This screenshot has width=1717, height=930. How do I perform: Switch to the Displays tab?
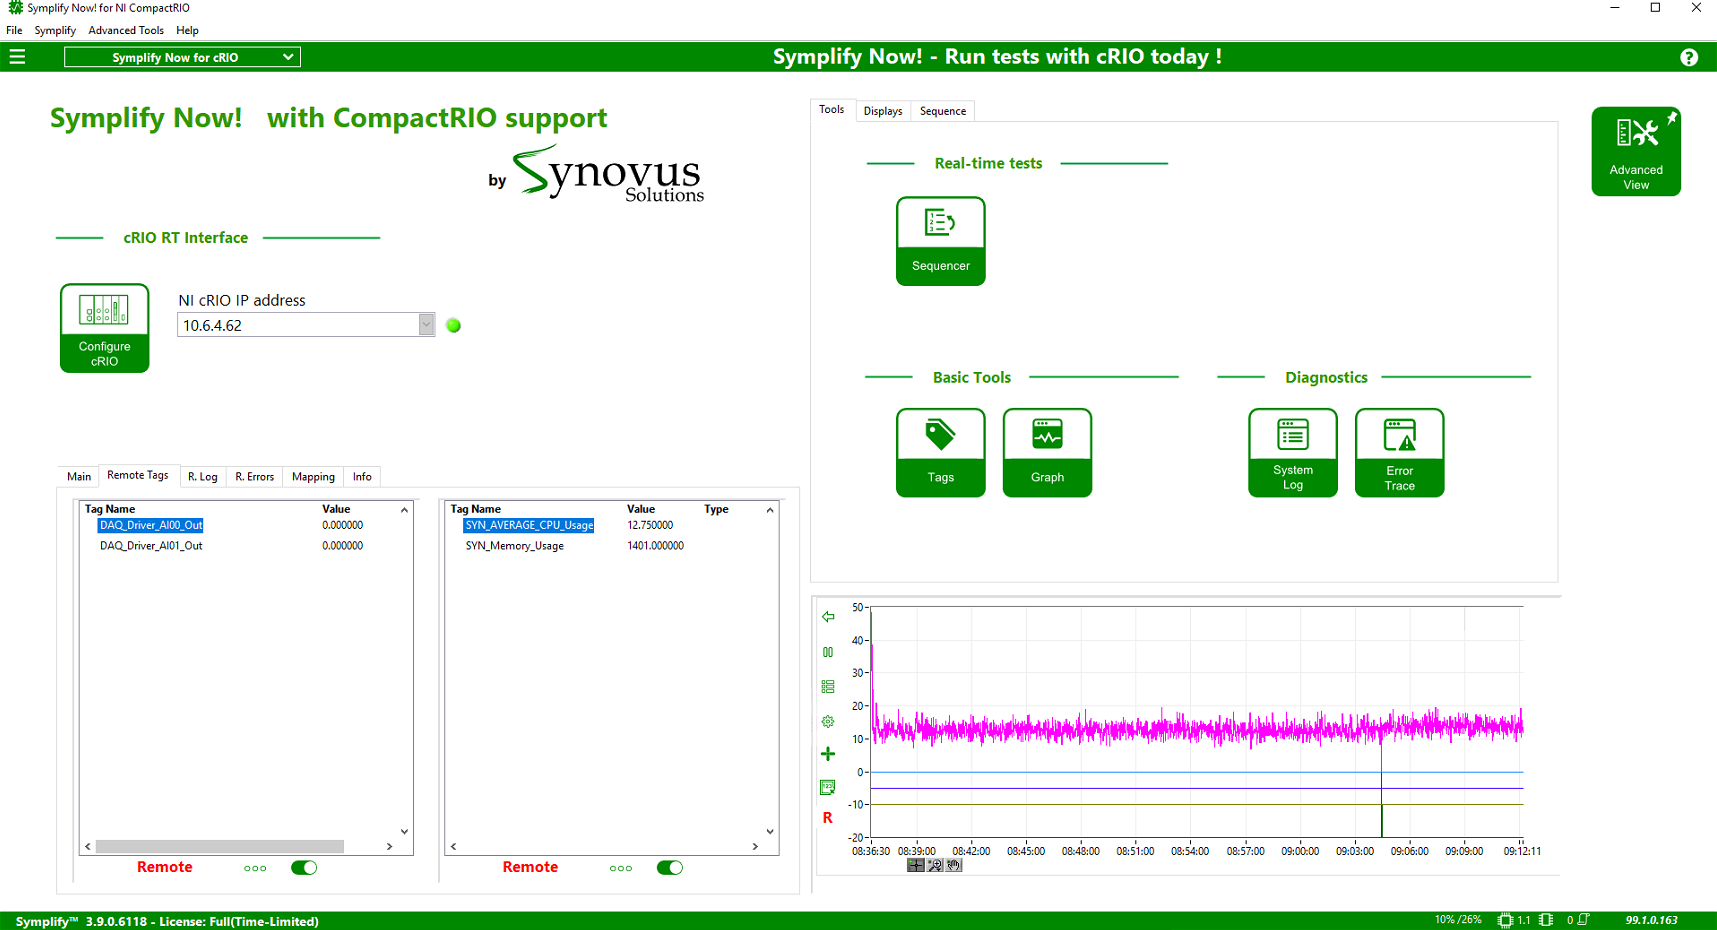click(883, 111)
